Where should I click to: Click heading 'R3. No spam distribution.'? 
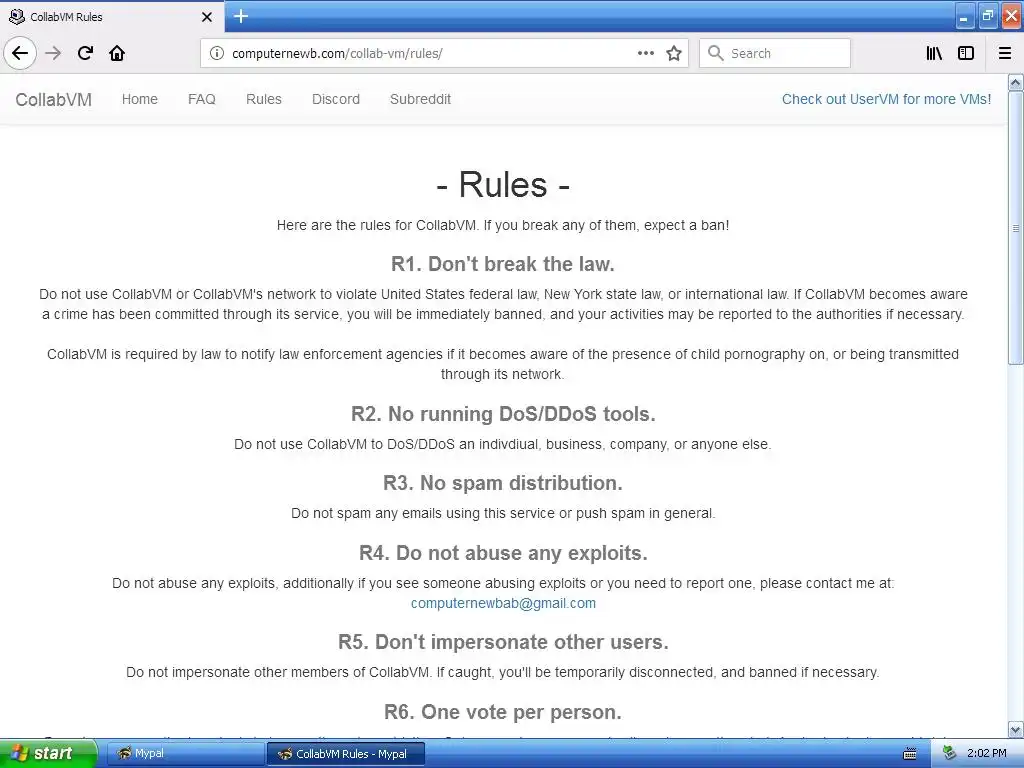(503, 483)
